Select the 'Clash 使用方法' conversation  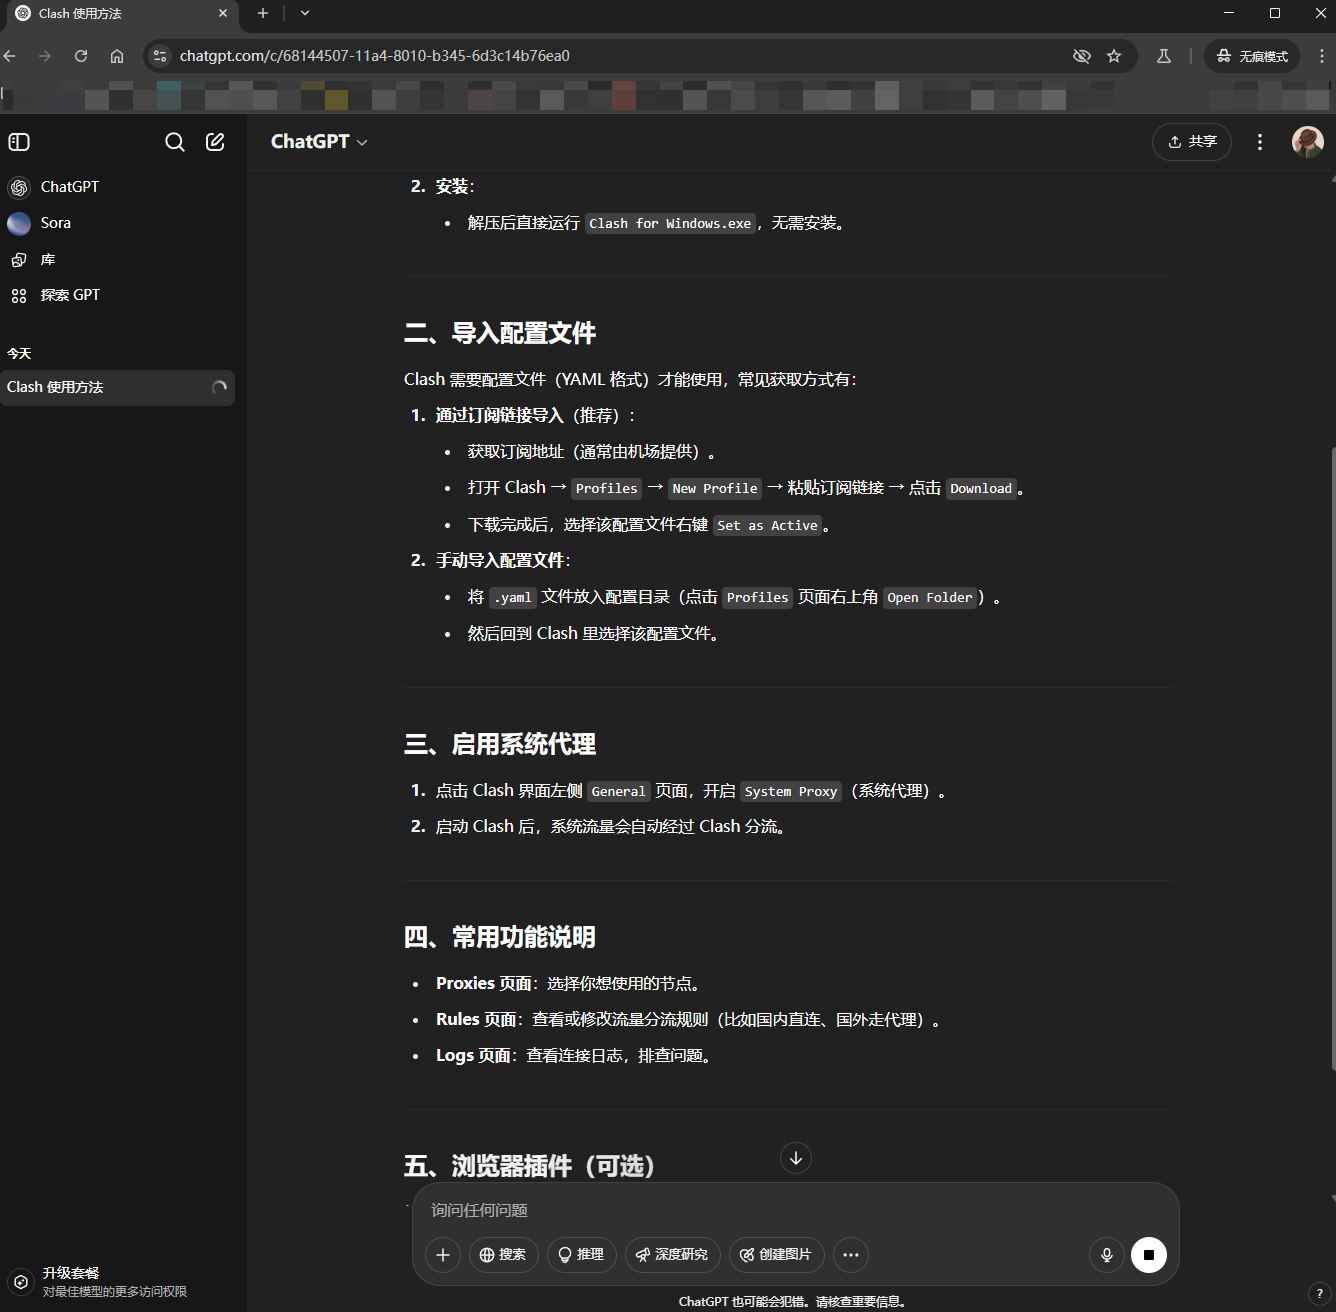coord(118,387)
